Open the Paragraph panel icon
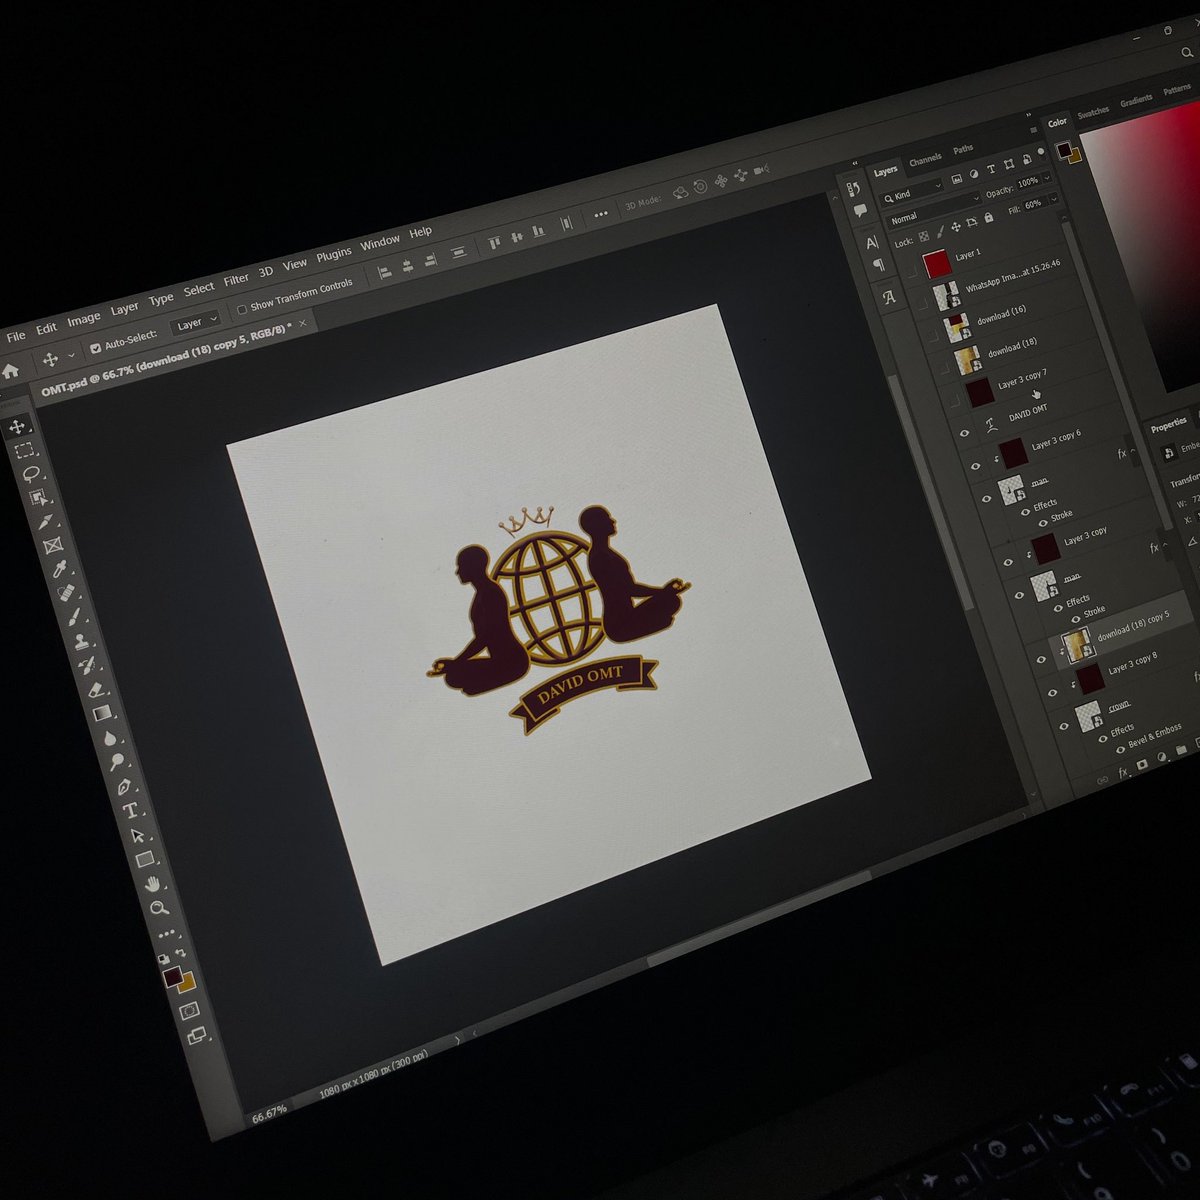 tap(880, 267)
